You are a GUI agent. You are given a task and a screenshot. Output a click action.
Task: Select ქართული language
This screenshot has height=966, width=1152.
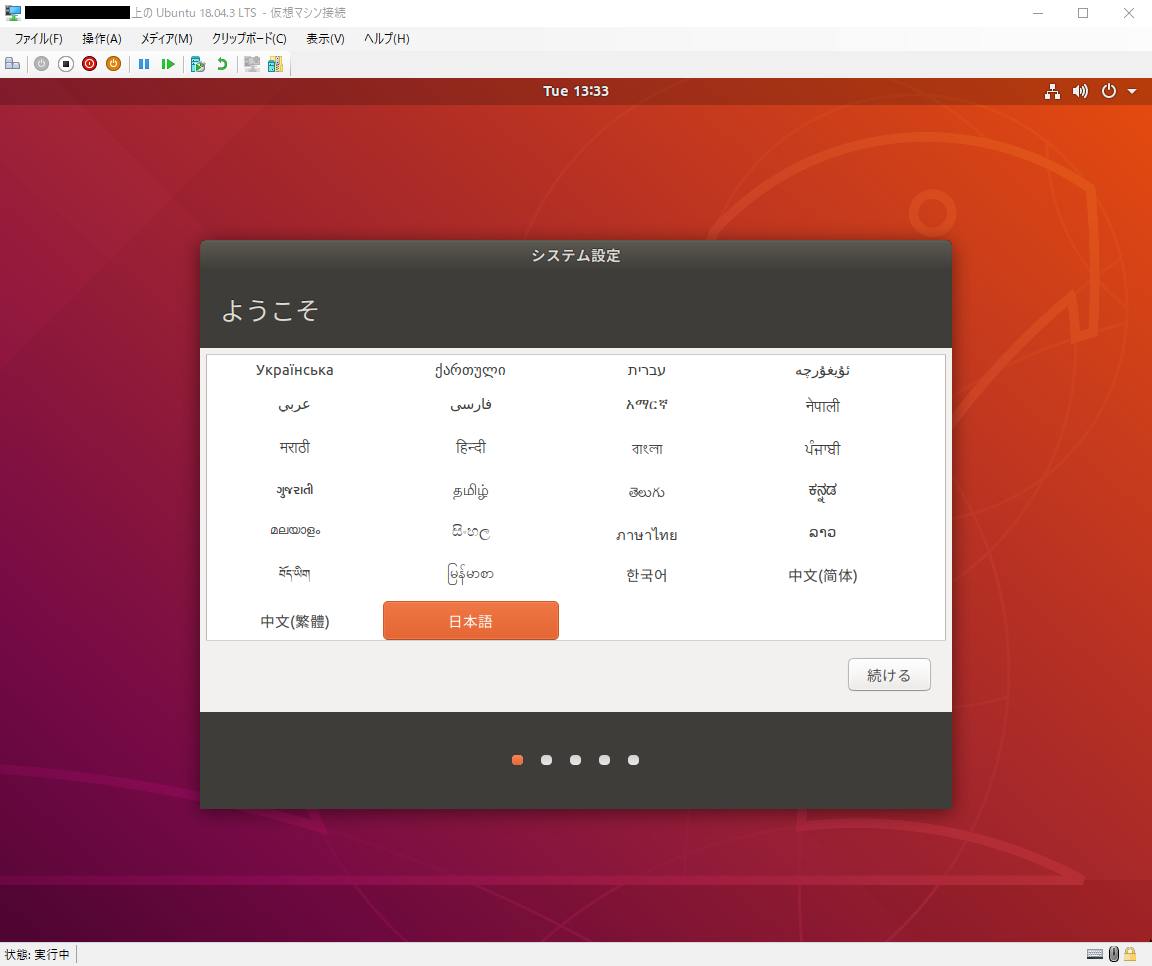click(470, 370)
